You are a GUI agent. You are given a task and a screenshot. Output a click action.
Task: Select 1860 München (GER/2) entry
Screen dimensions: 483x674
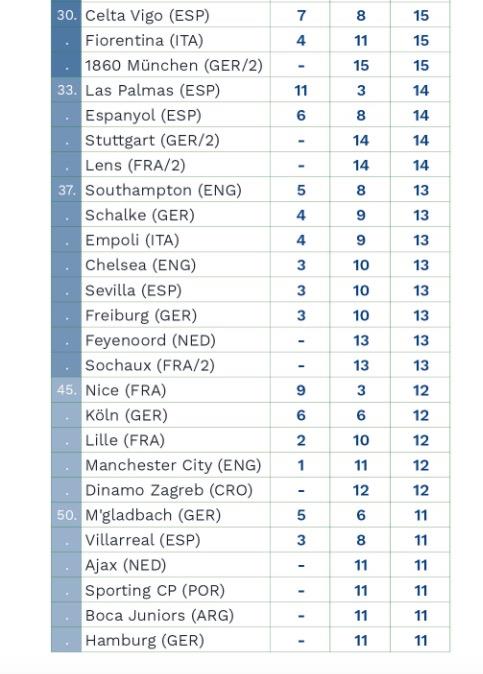174,65
